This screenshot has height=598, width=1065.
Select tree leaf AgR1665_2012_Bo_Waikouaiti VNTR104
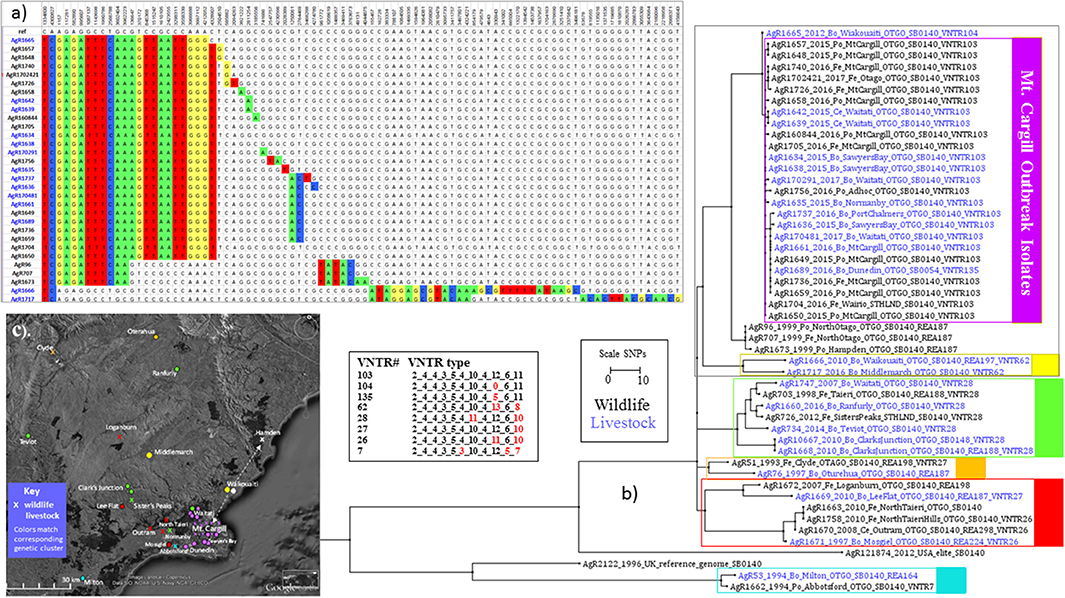click(872, 33)
